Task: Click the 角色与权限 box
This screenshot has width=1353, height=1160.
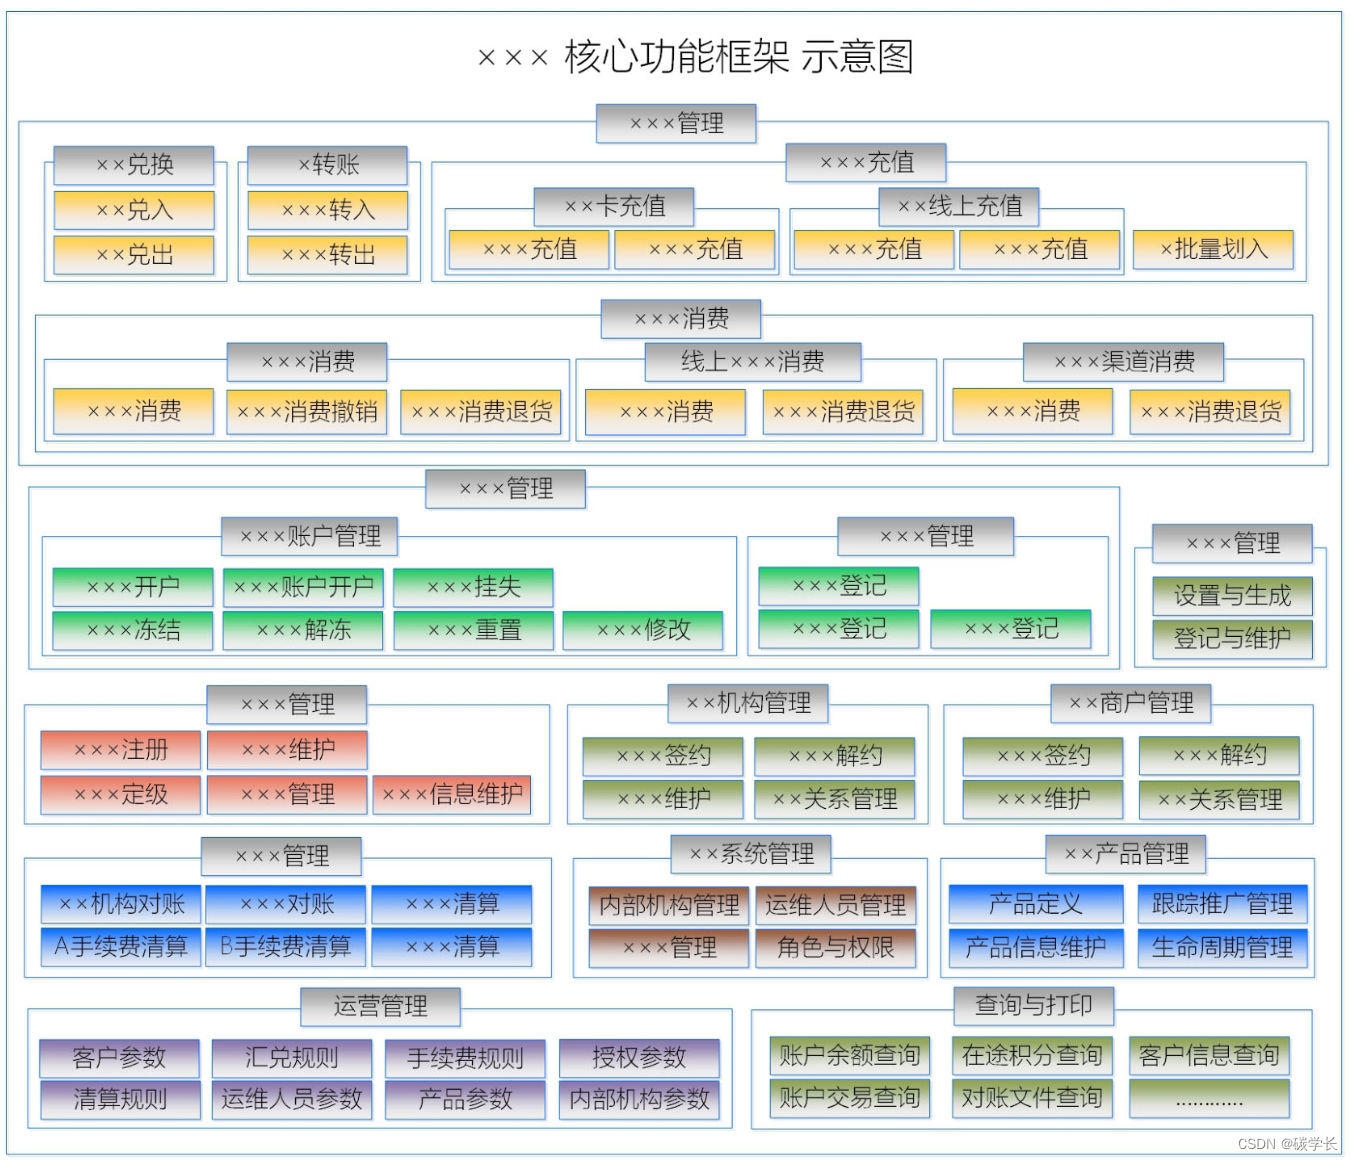Action: pos(836,948)
